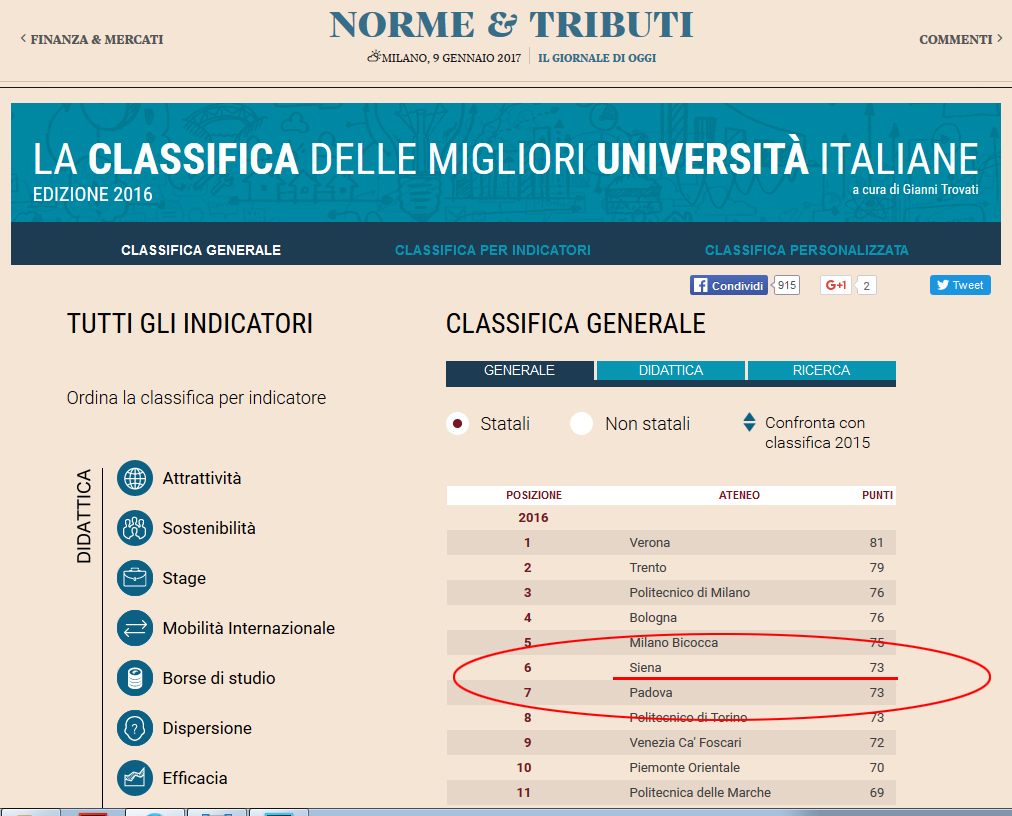Select the Statali radio button
Image resolution: width=1012 pixels, height=816 pixels.
point(457,423)
